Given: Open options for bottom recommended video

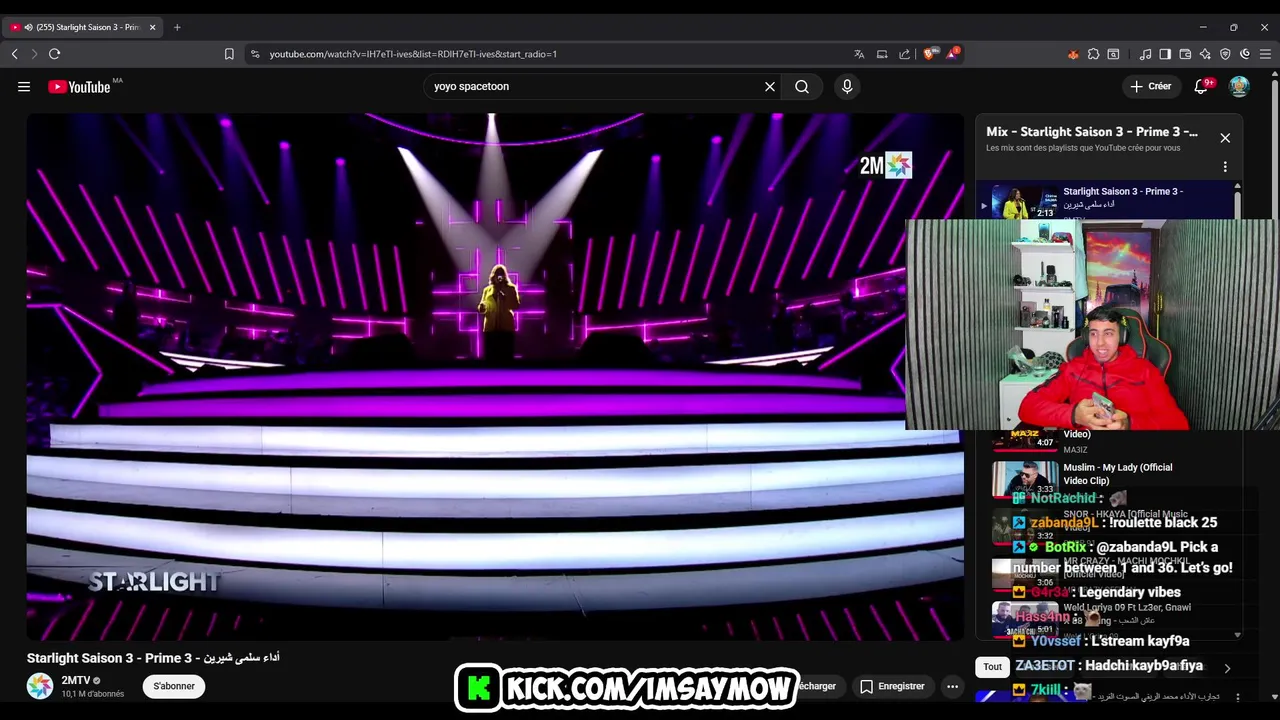Looking at the screenshot, I should [1237, 697].
